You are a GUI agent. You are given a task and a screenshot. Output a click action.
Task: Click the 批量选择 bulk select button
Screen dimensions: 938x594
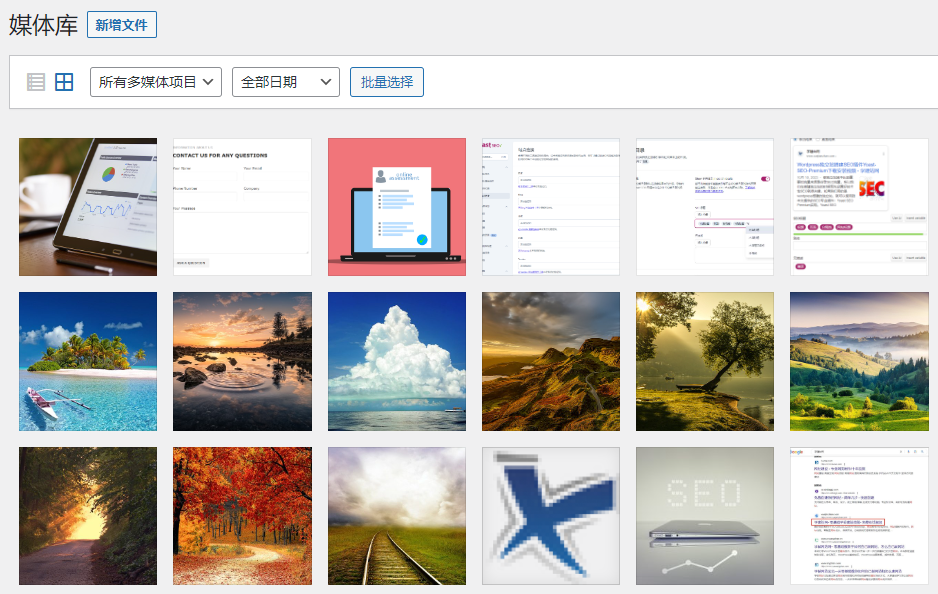pyautogui.click(x=386, y=81)
